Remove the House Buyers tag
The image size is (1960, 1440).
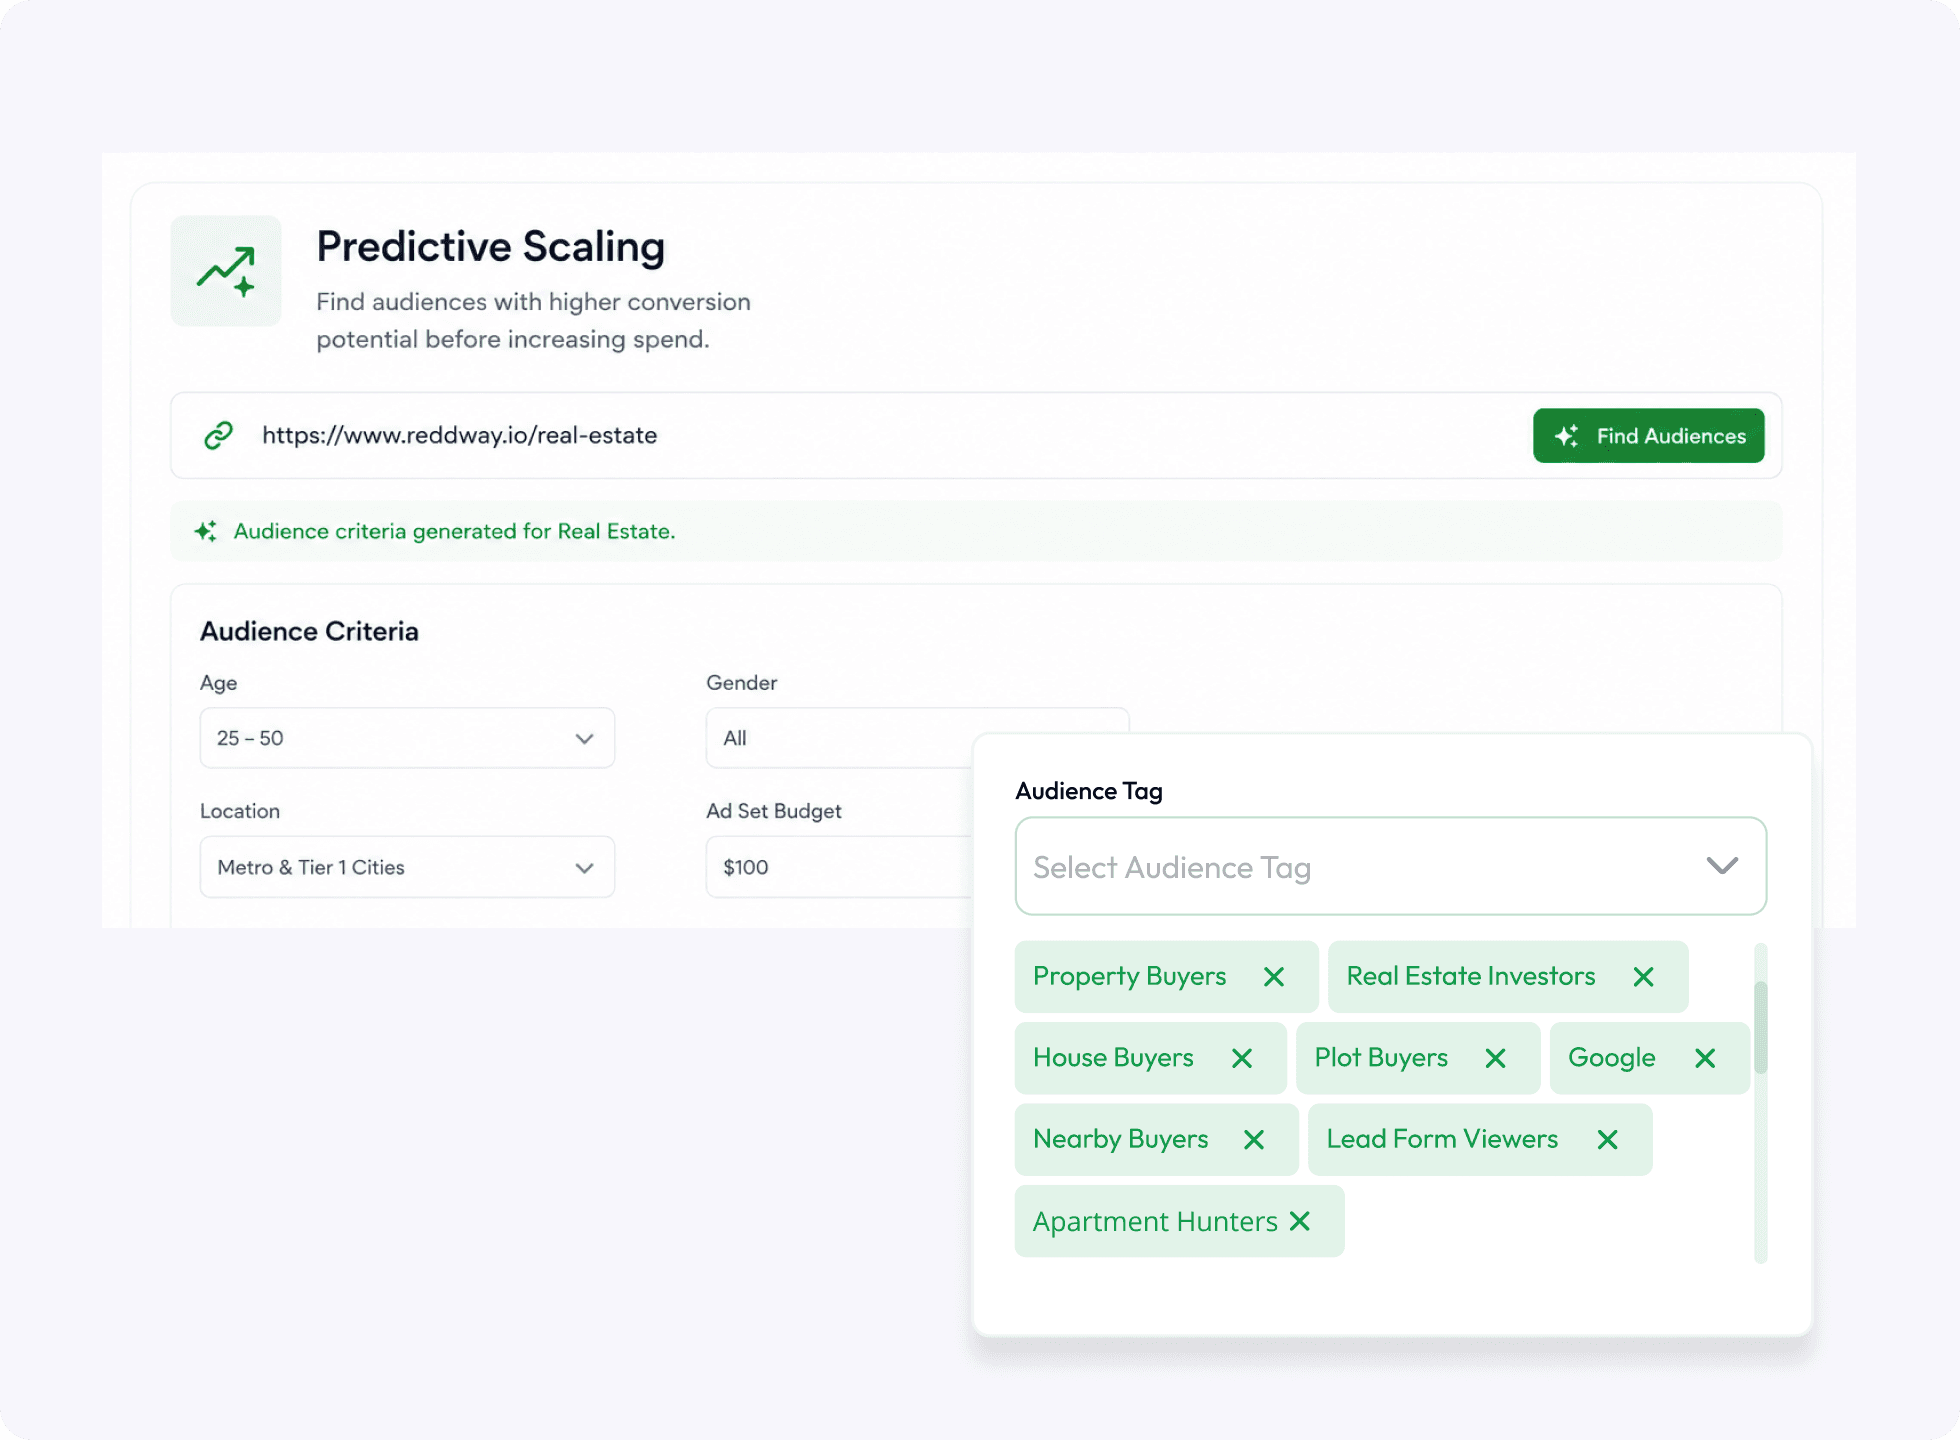point(1241,1058)
